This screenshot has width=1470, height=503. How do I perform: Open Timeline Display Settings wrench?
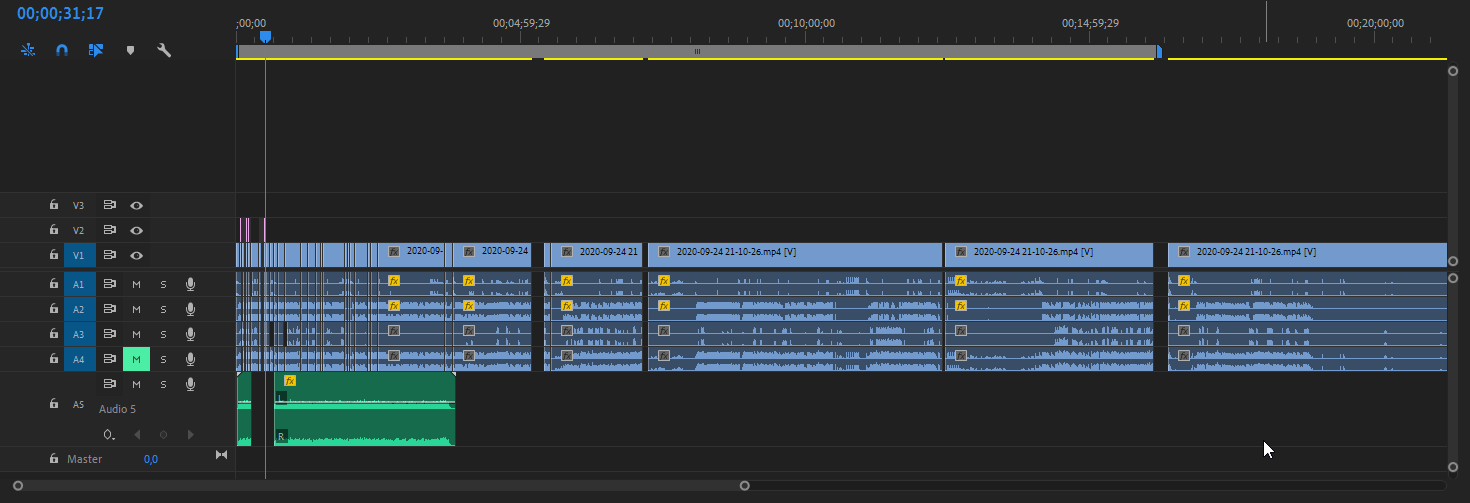[164, 49]
